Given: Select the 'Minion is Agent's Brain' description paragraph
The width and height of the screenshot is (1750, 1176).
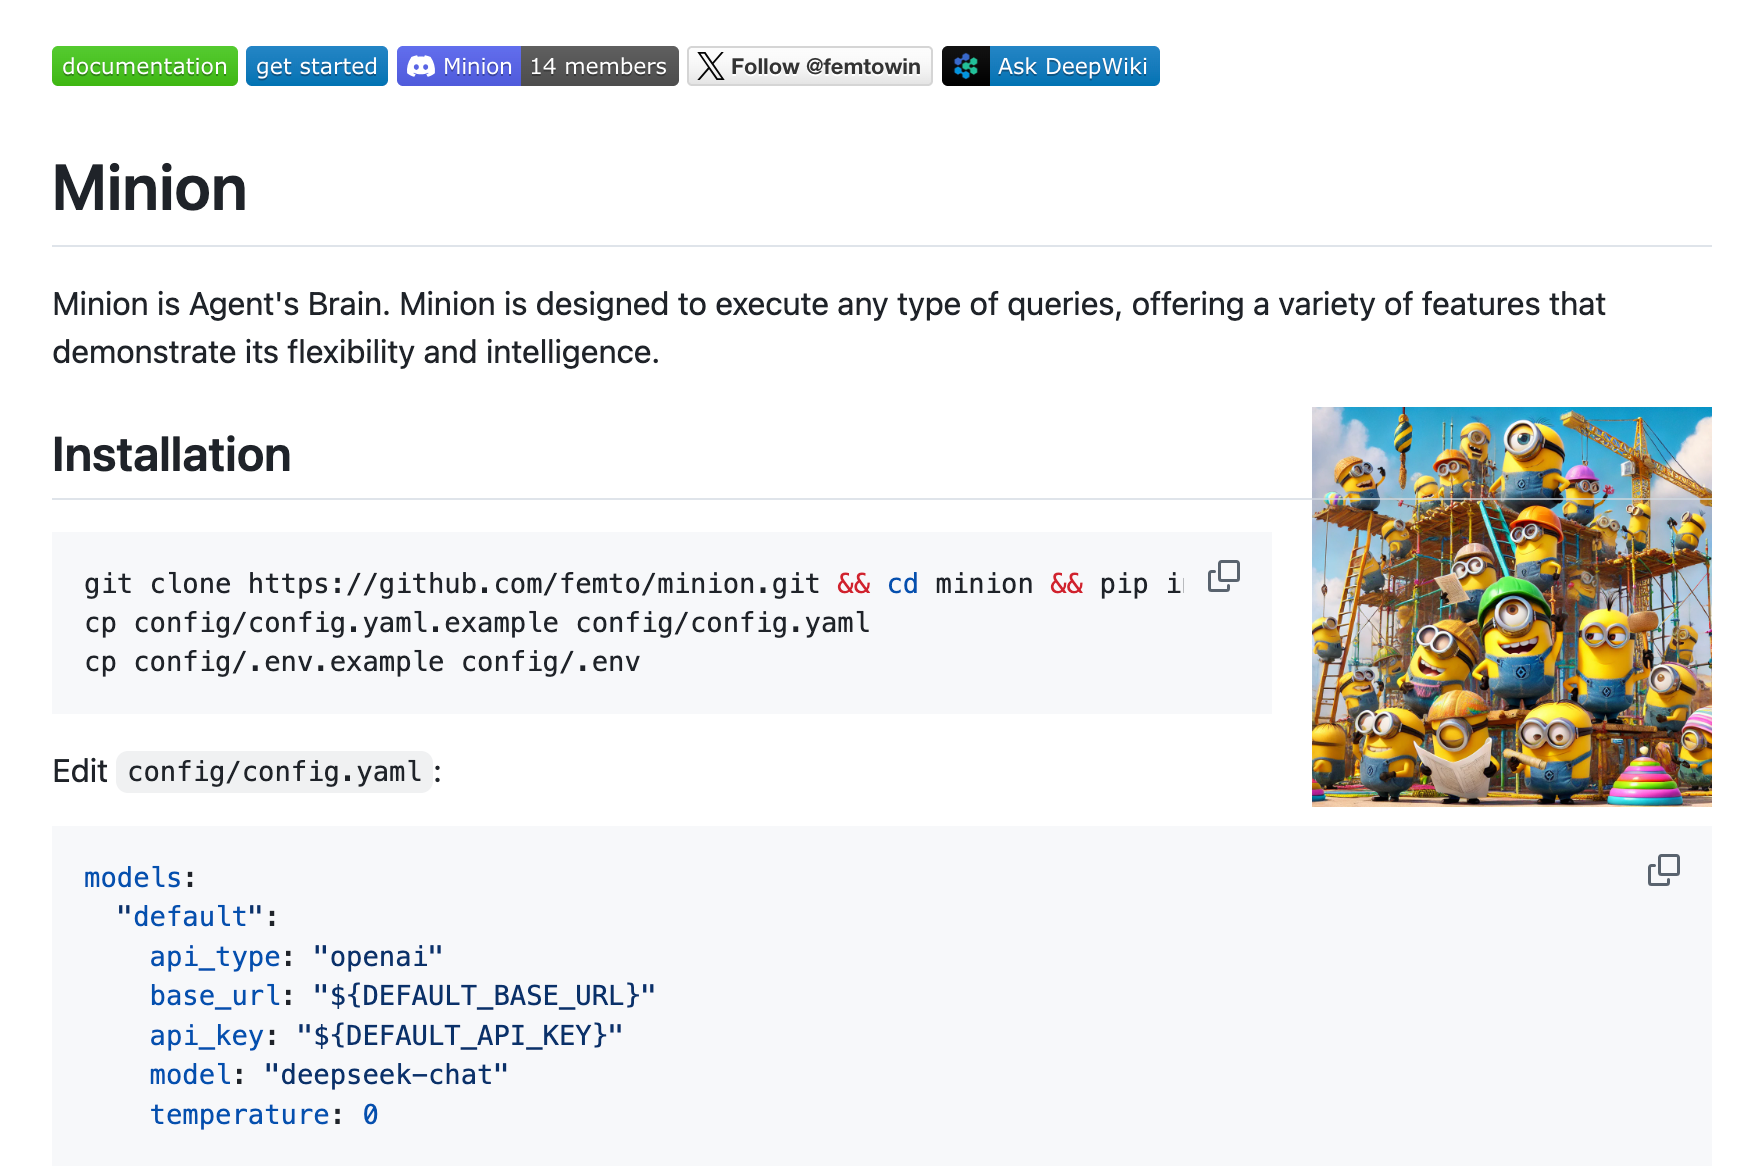Looking at the screenshot, I should 829,328.
